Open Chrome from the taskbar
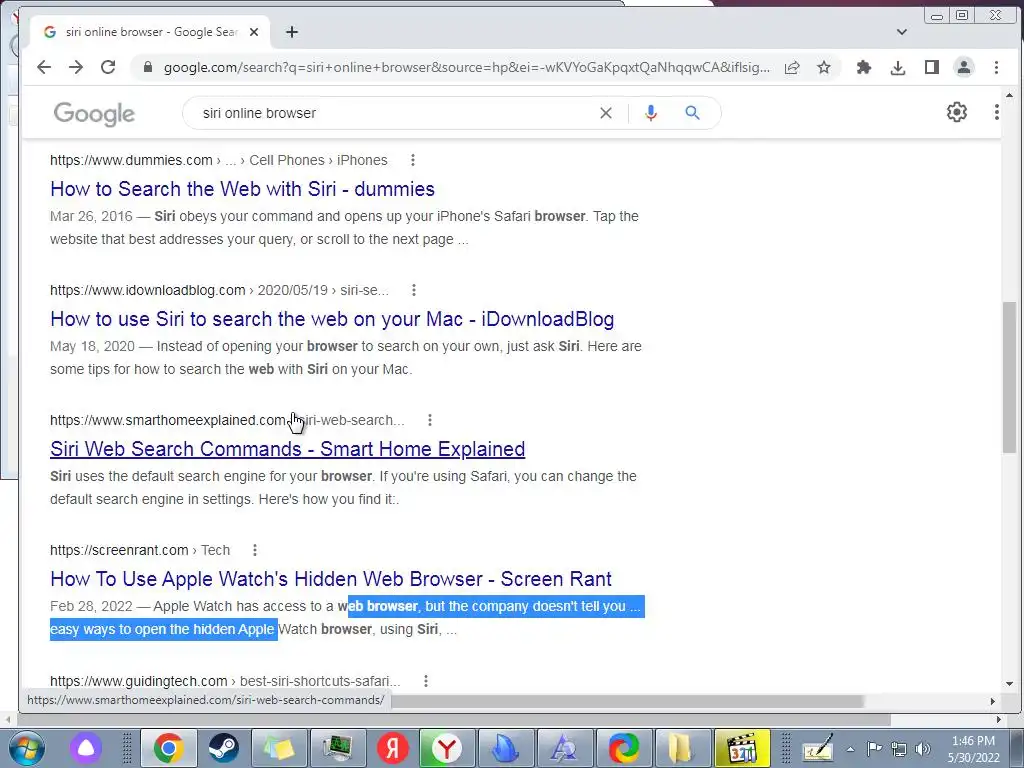Image resolution: width=1024 pixels, height=768 pixels. [x=168, y=748]
